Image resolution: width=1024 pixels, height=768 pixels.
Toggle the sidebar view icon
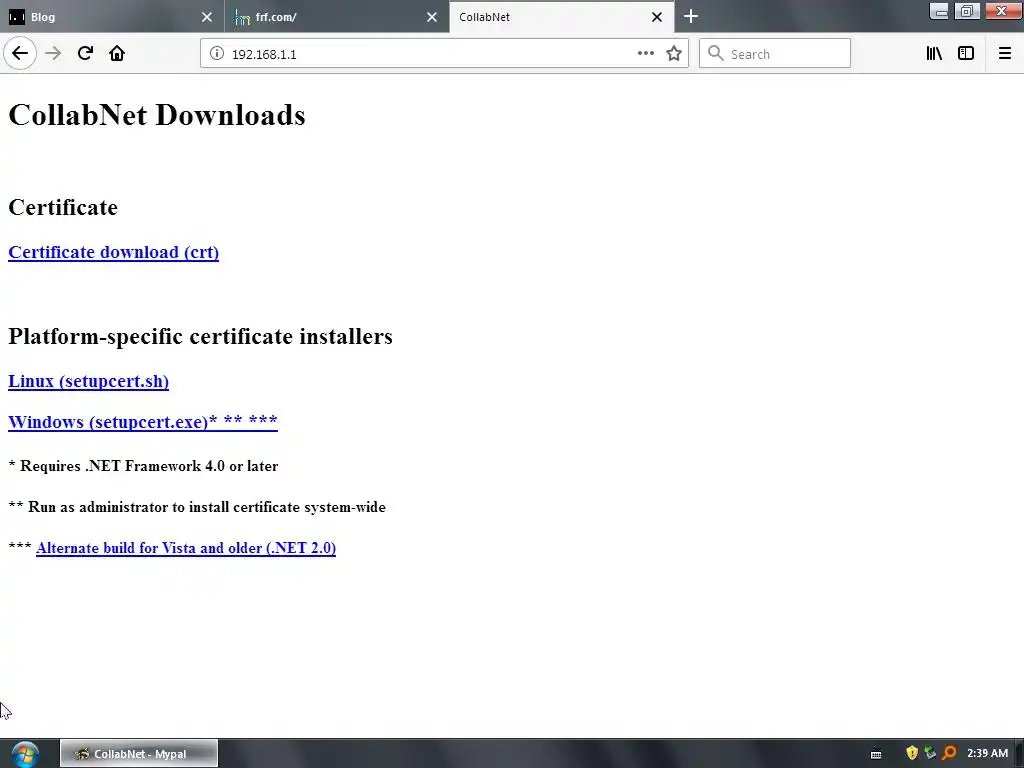click(966, 54)
